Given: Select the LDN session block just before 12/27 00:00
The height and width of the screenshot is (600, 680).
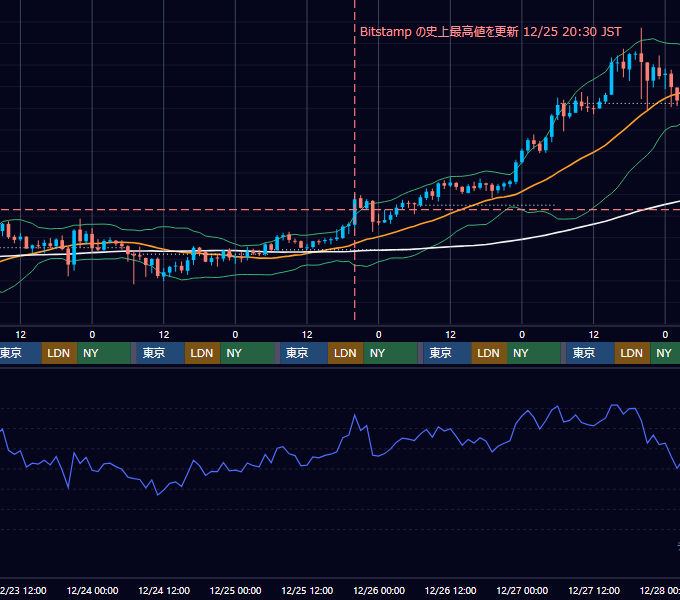Looking at the screenshot, I should pos(489,353).
